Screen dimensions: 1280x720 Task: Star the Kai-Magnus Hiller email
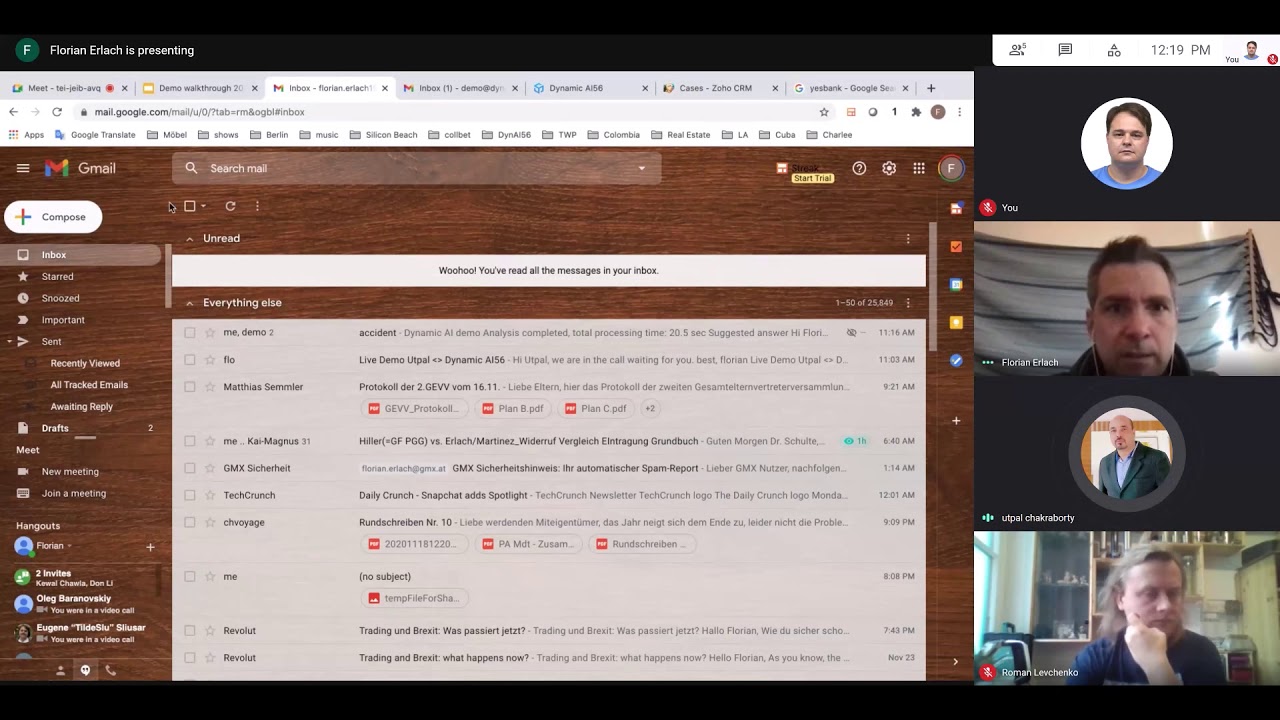(x=210, y=441)
